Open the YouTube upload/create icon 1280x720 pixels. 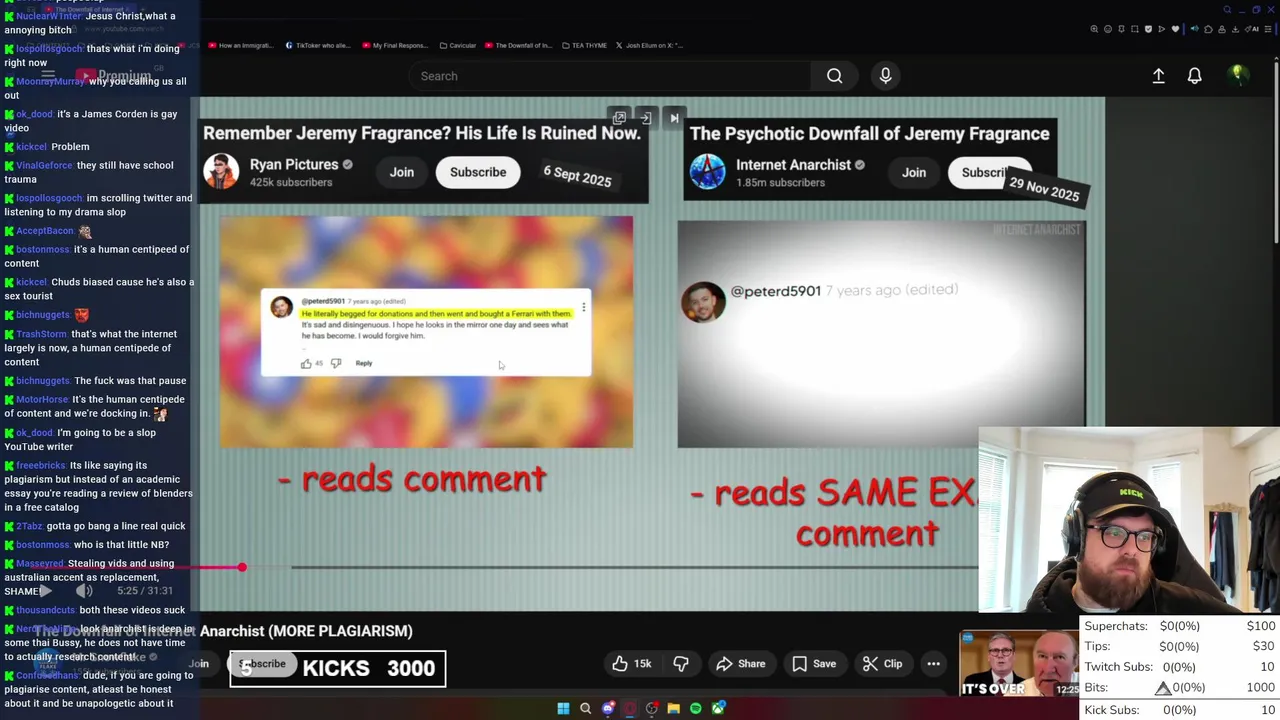[1158, 76]
